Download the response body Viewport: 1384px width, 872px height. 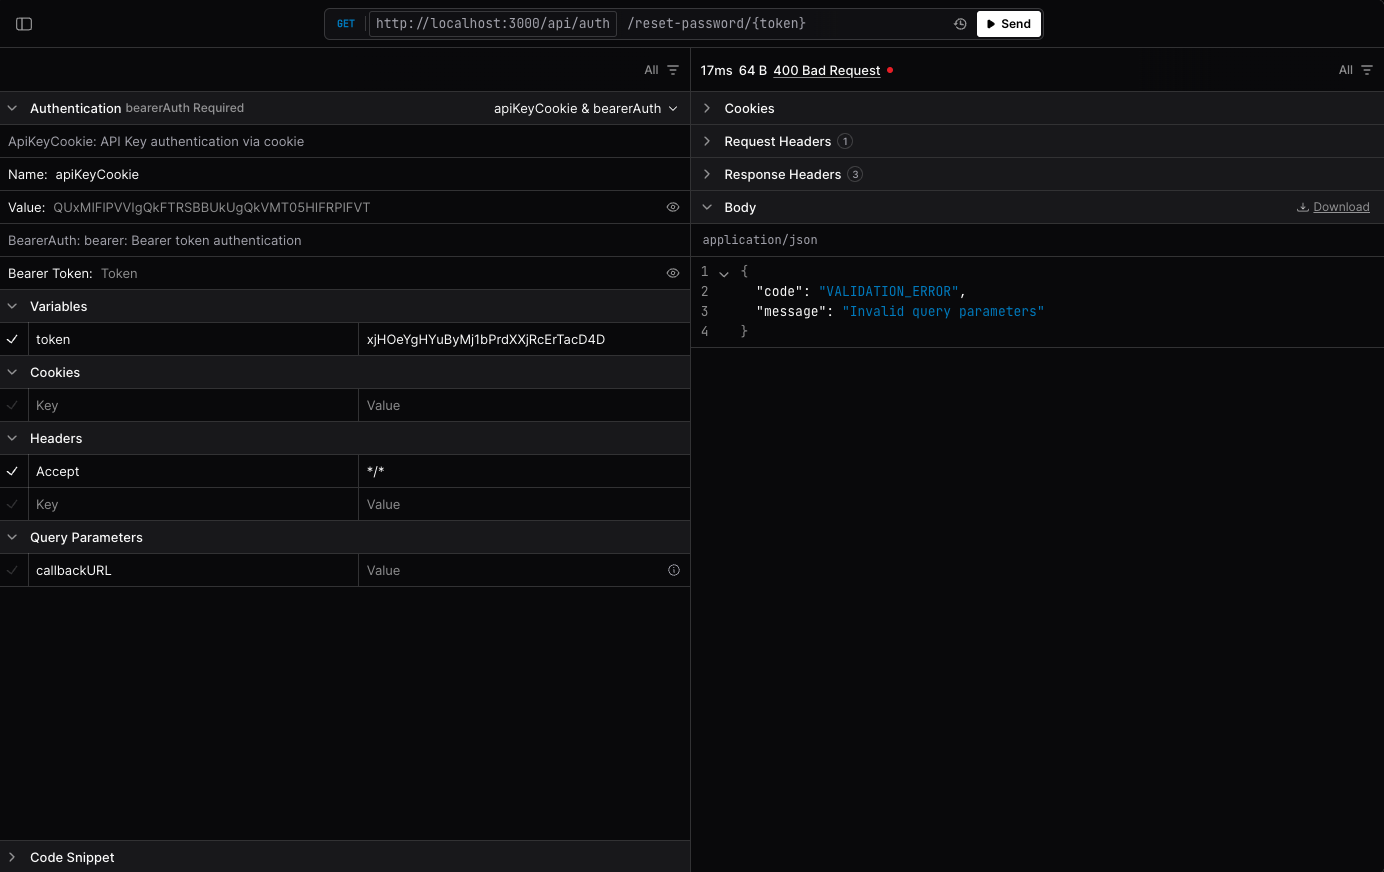coord(1333,207)
